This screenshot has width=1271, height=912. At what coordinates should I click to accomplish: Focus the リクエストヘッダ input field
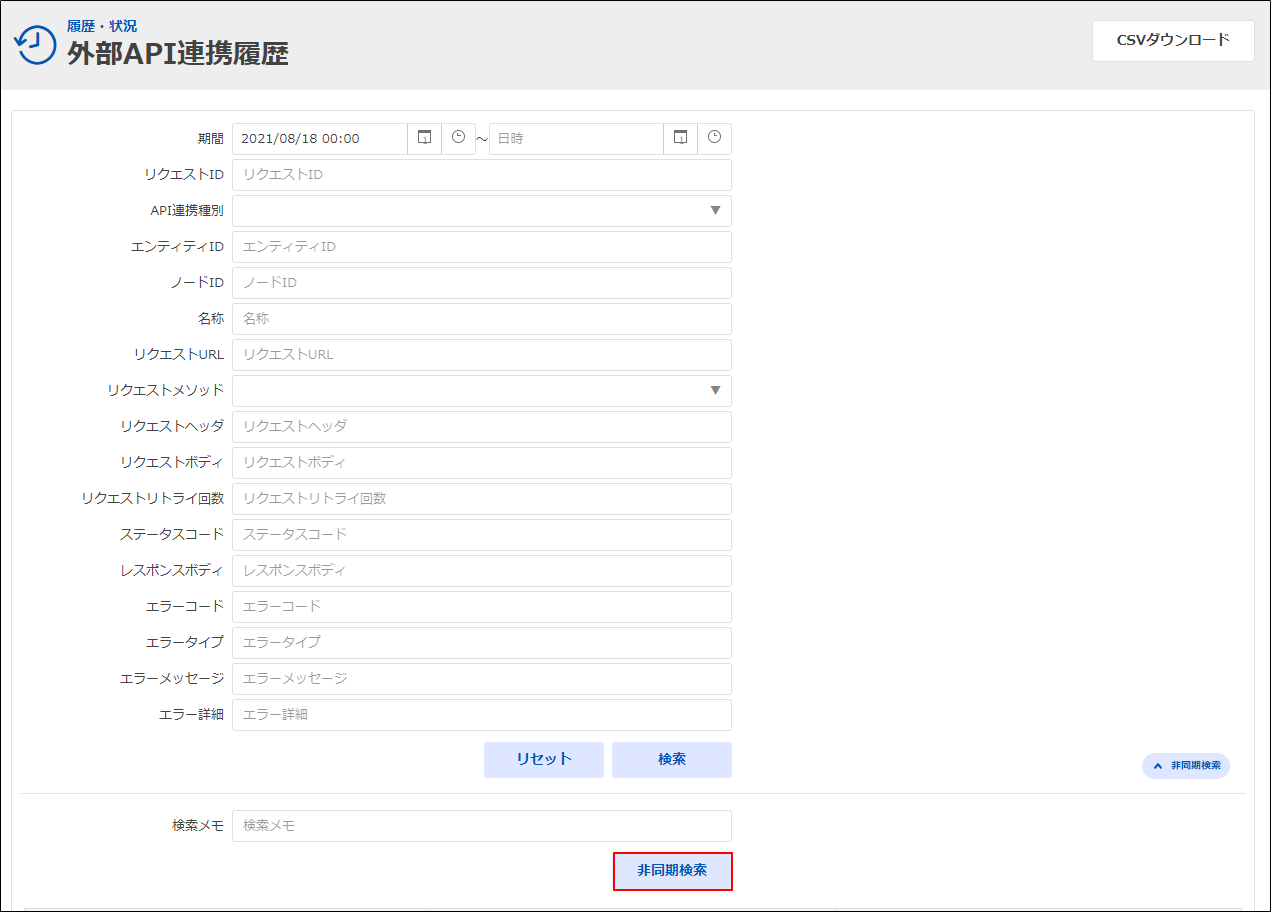(x=482, y=427)
